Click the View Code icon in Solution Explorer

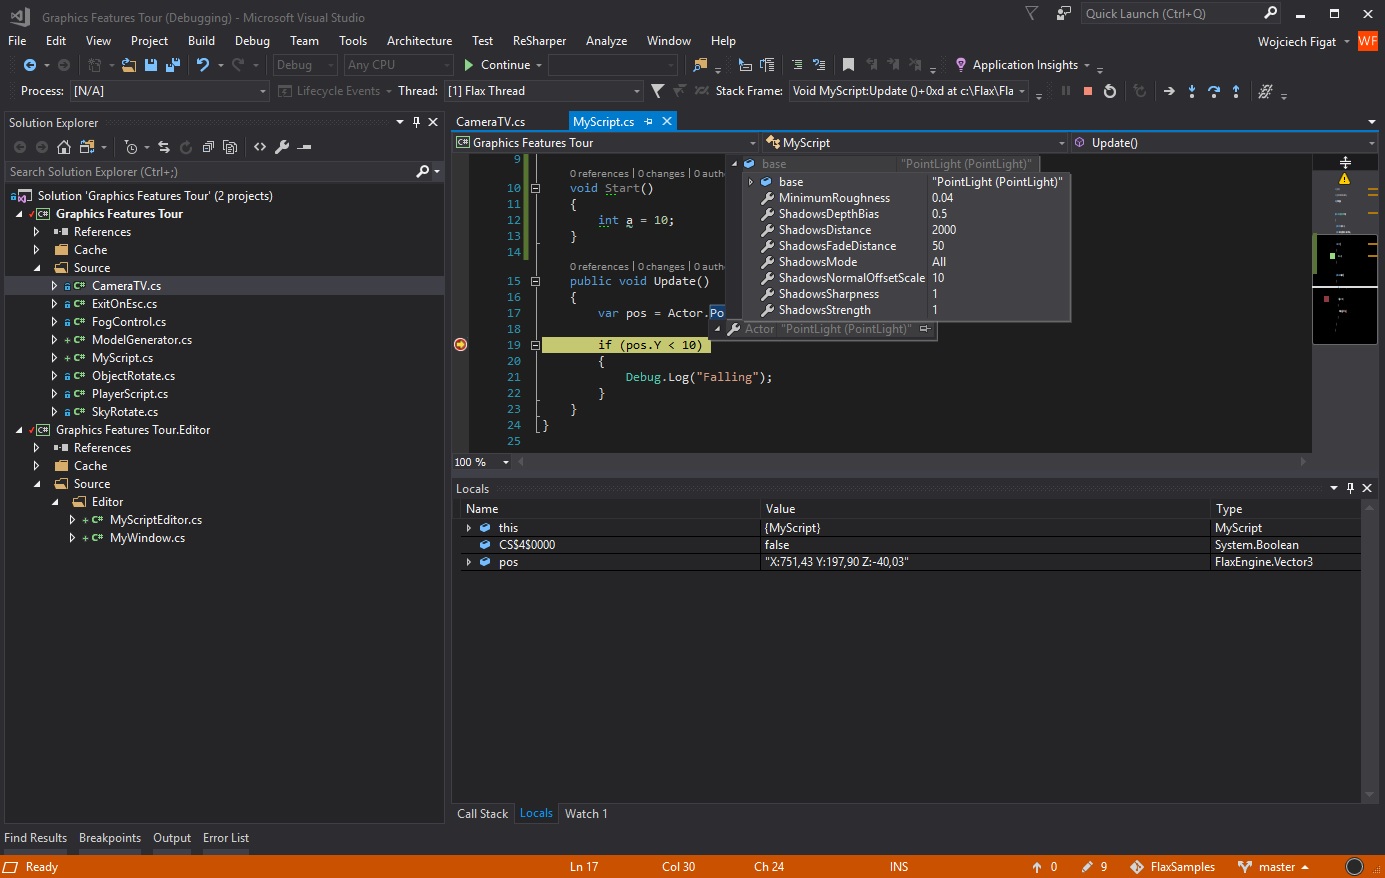260,147
